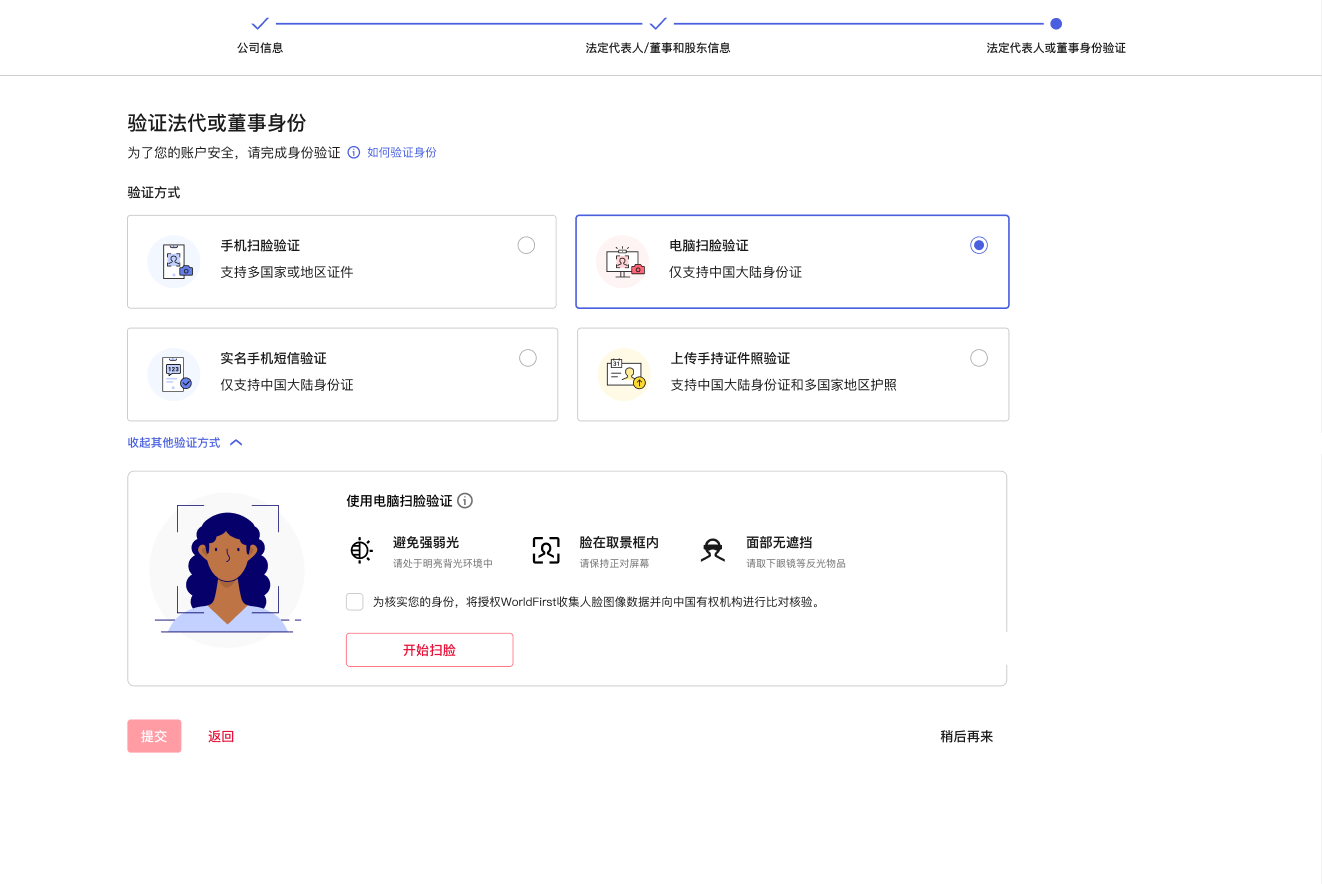Open the 法定代表人/董事和股东信息 step

[658, 47]
